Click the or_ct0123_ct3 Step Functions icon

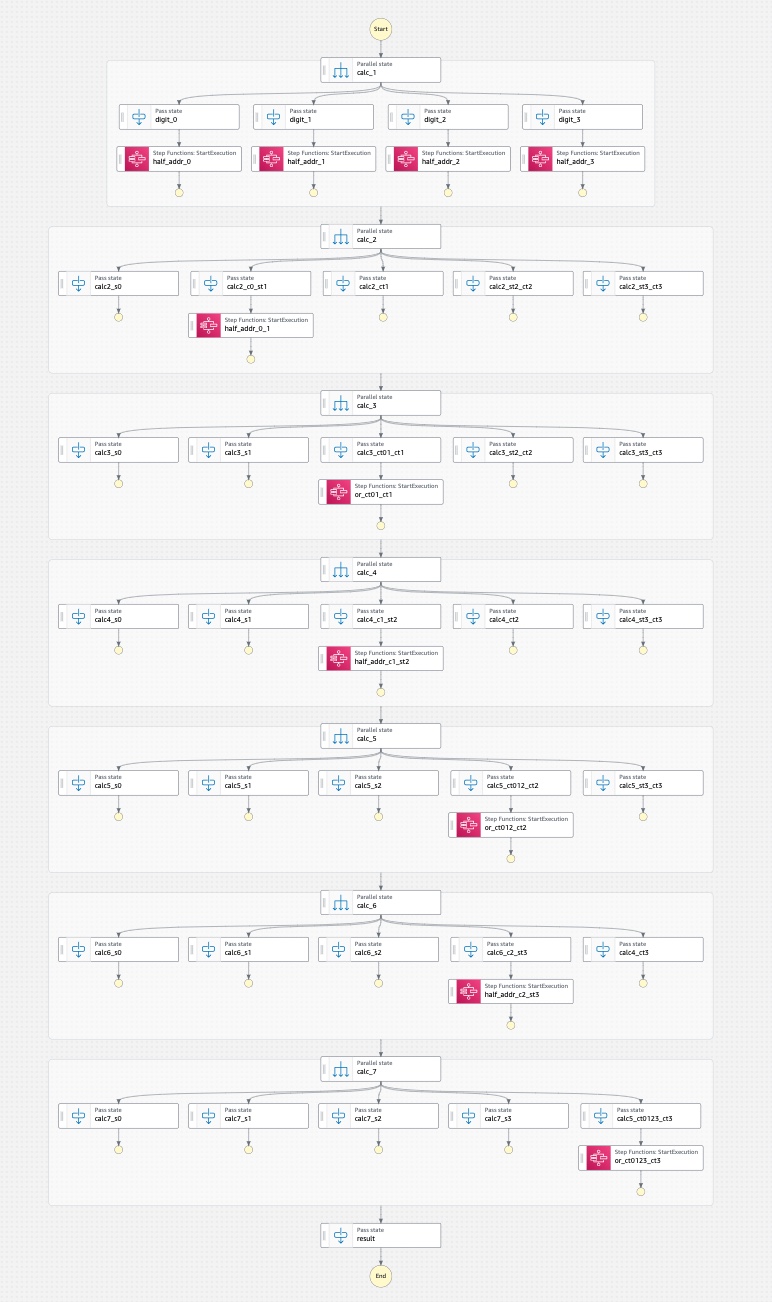(x=600, y=1158)
